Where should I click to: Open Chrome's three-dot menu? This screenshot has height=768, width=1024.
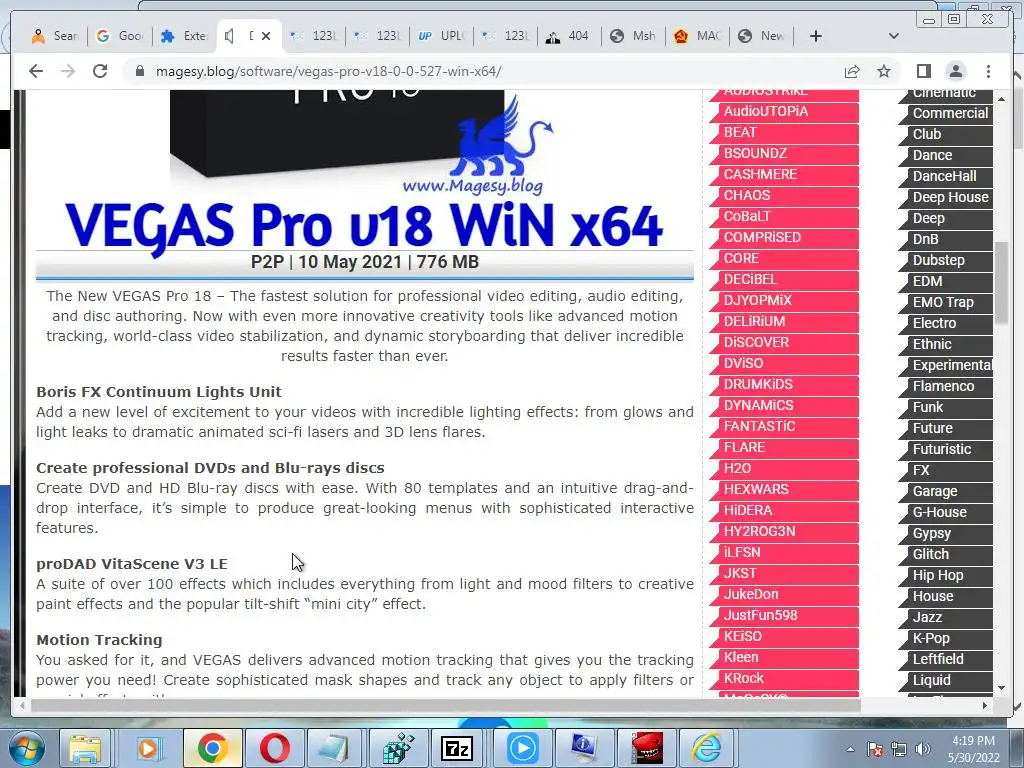click(x=988, y=71)
